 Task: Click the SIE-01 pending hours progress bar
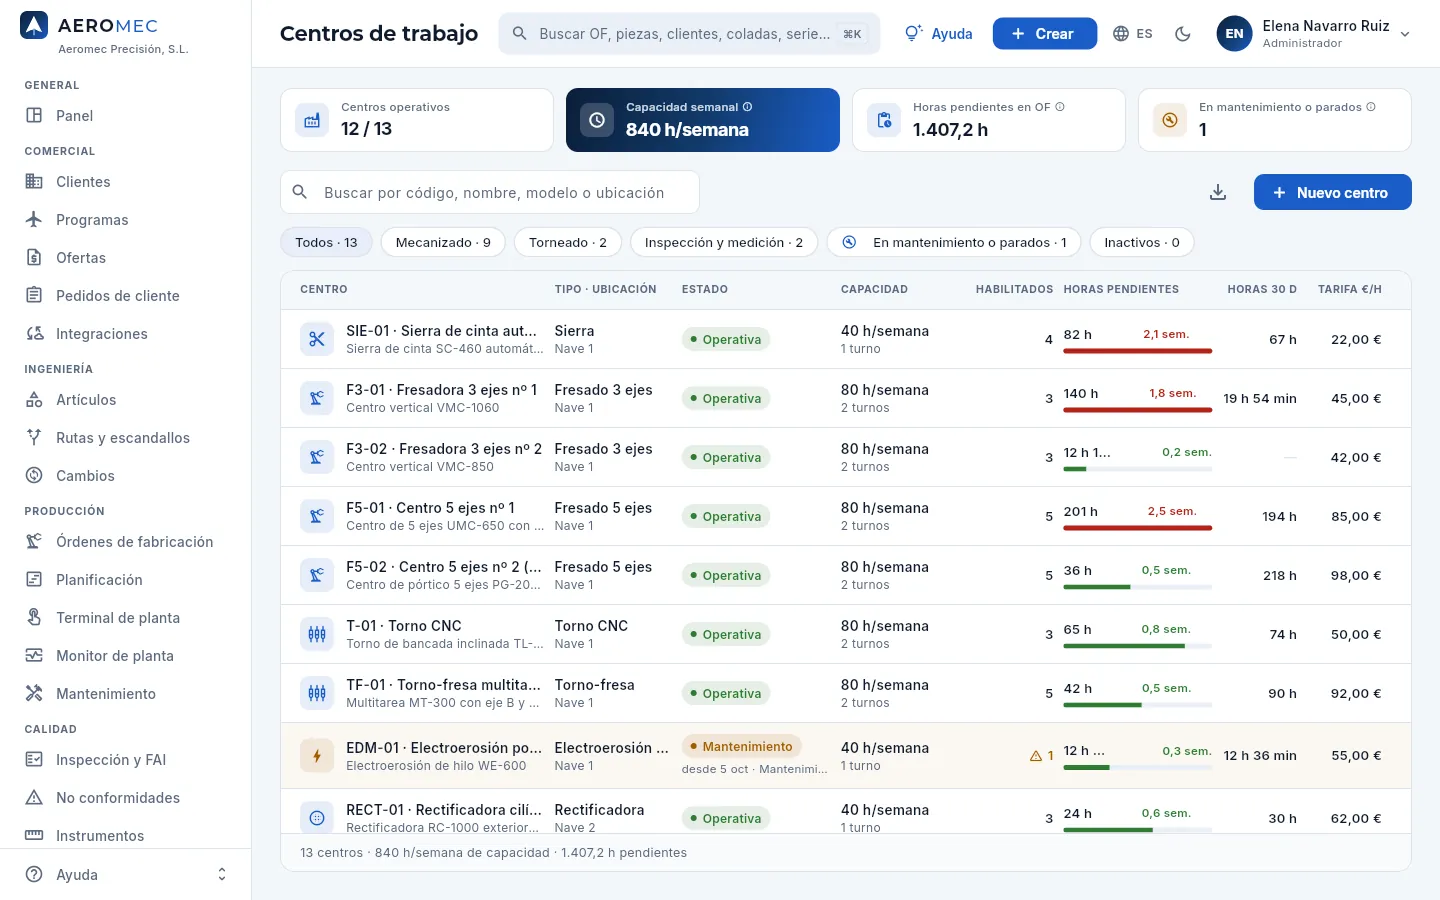pyautogui.click(x=1138, y=351)
